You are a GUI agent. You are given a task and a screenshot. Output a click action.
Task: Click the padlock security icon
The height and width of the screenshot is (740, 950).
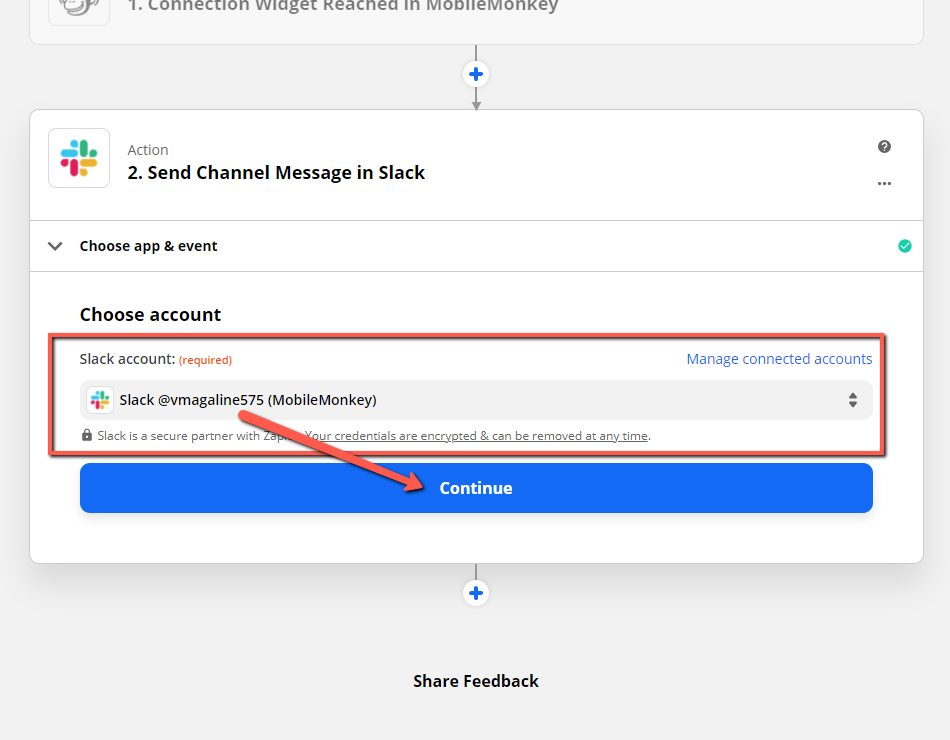[87, 435]
